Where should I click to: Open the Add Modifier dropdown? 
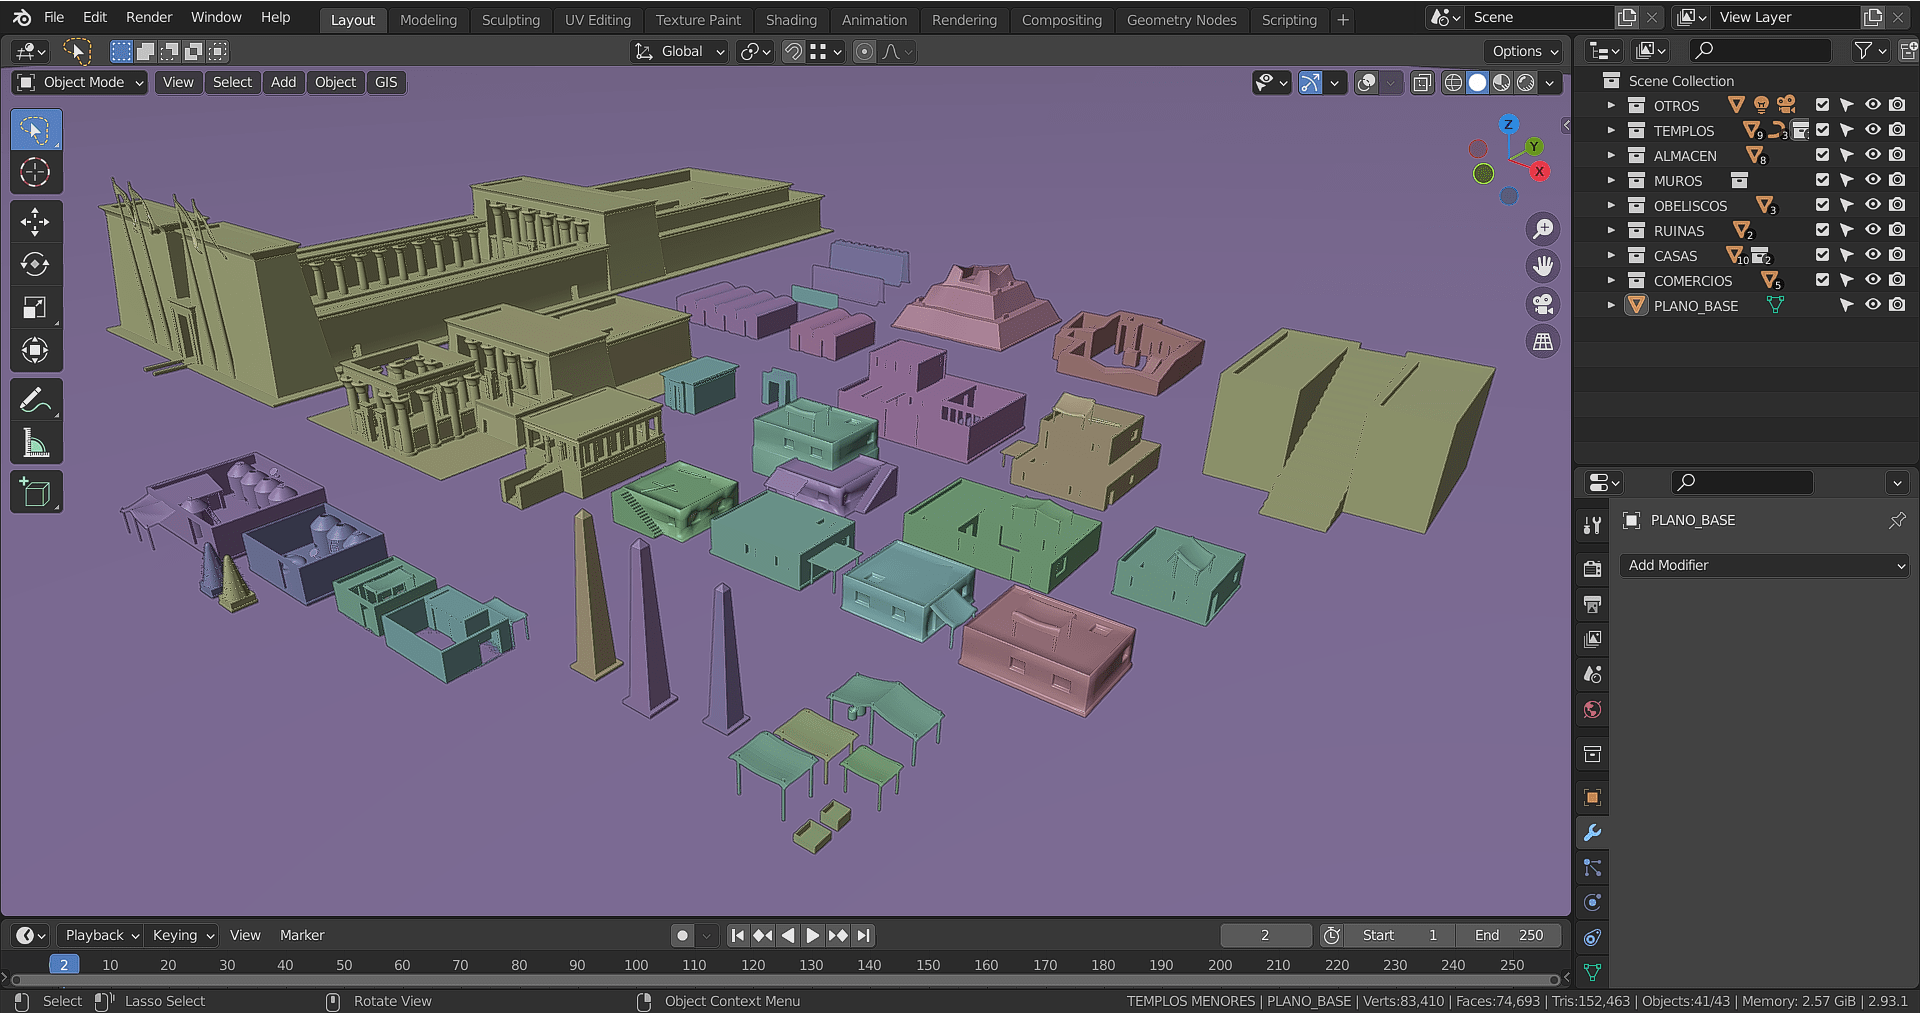pos(1765,565)
